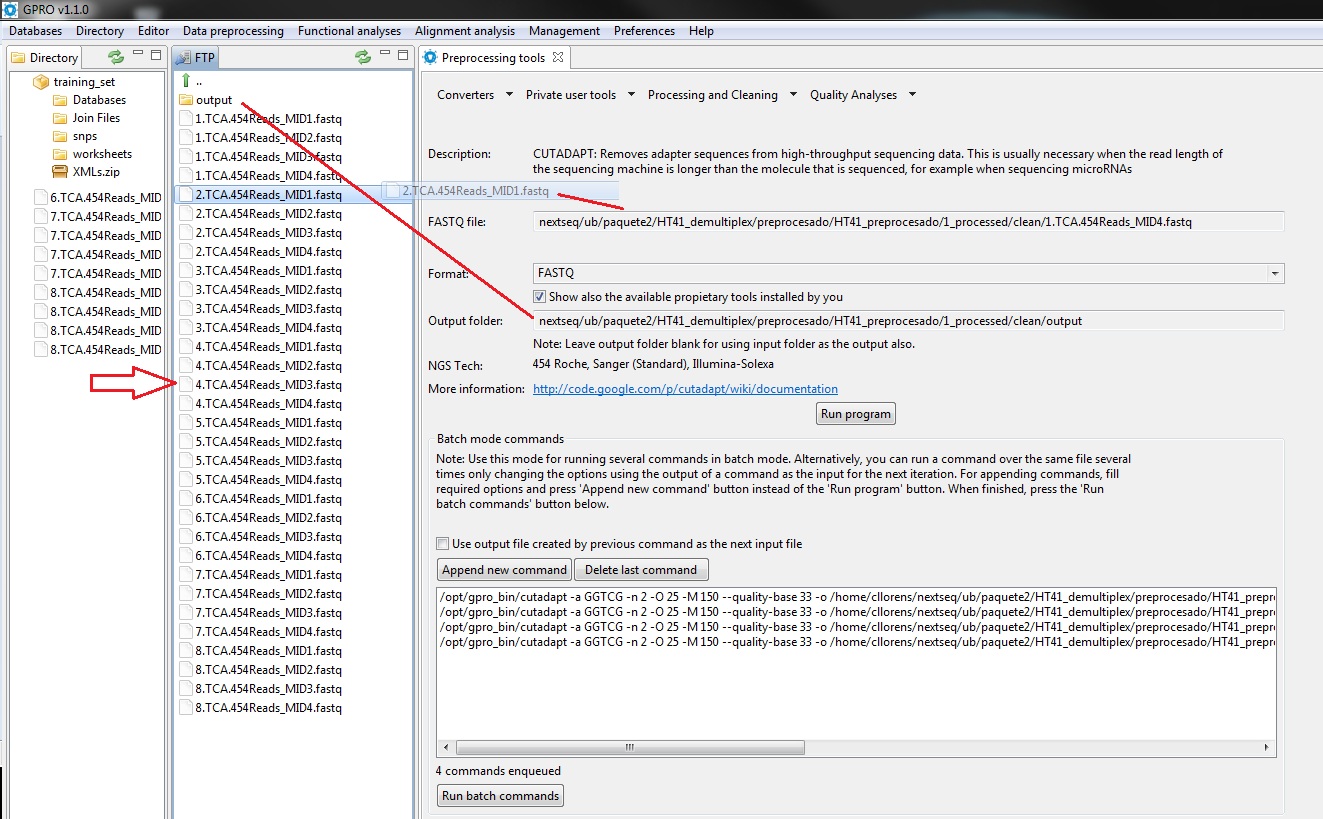Refresh the FTP panel
The height and width of the screenshot is (819, 1323).
tap(363, 57)
